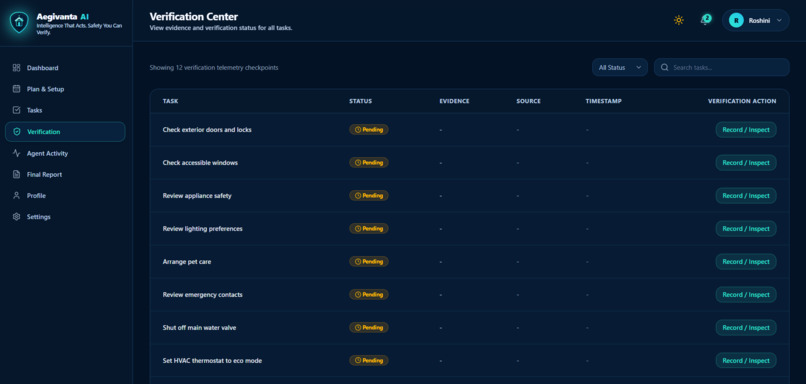This screenshot has width=806, height=384.
Task: Click 'Check accessible windows' task name
Action: pyautogui.click(x=200, y=162)
